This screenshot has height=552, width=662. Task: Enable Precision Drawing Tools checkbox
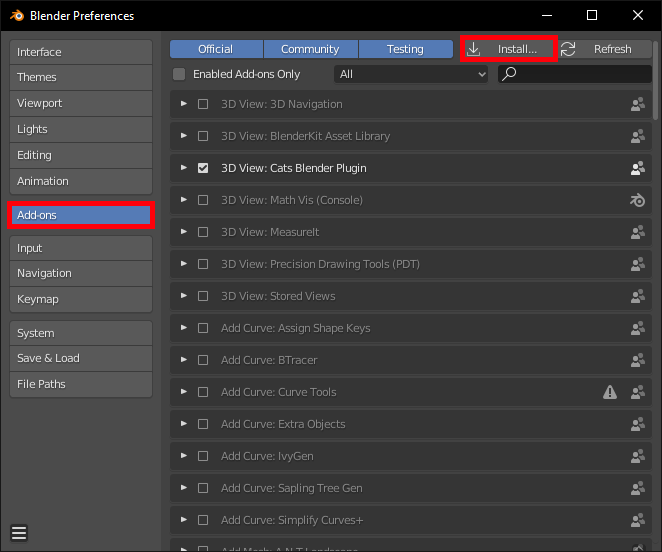(203, 264)
